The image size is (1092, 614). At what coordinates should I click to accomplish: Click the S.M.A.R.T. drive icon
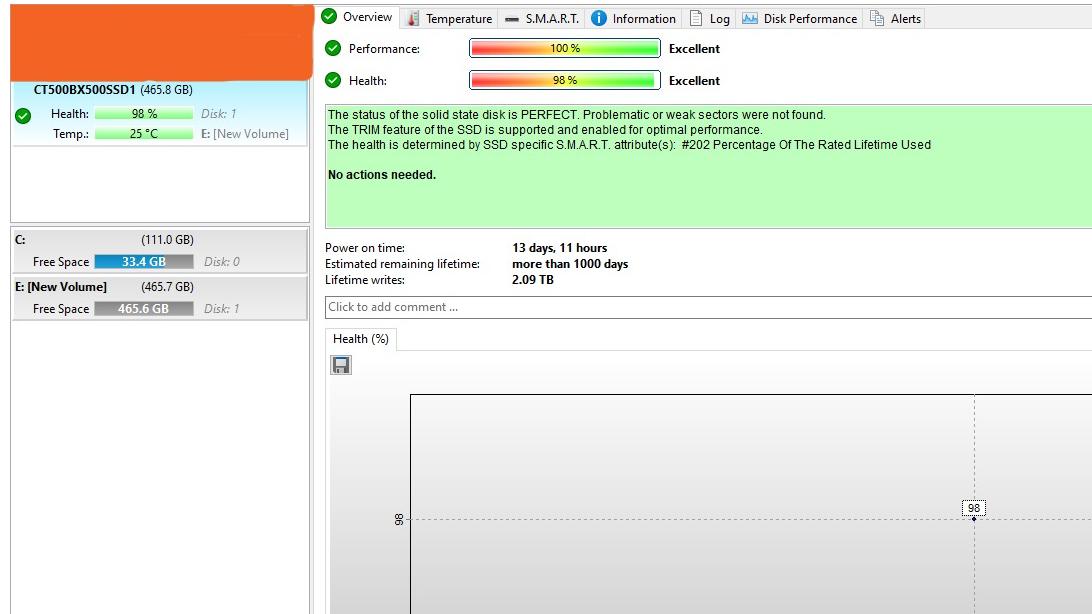click(x=512, y=18)
